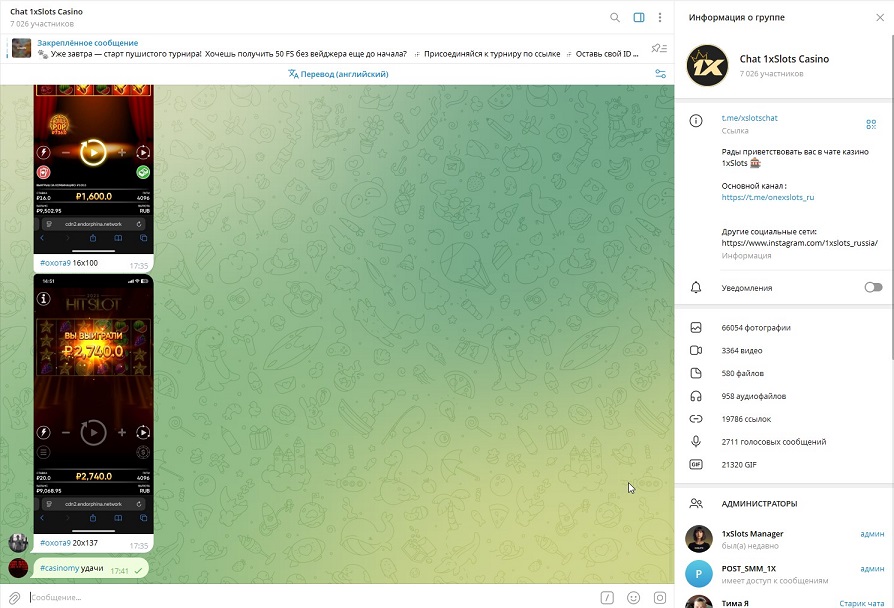
Task: Focus the Сообщение message input field
Action: pos(300,597)
